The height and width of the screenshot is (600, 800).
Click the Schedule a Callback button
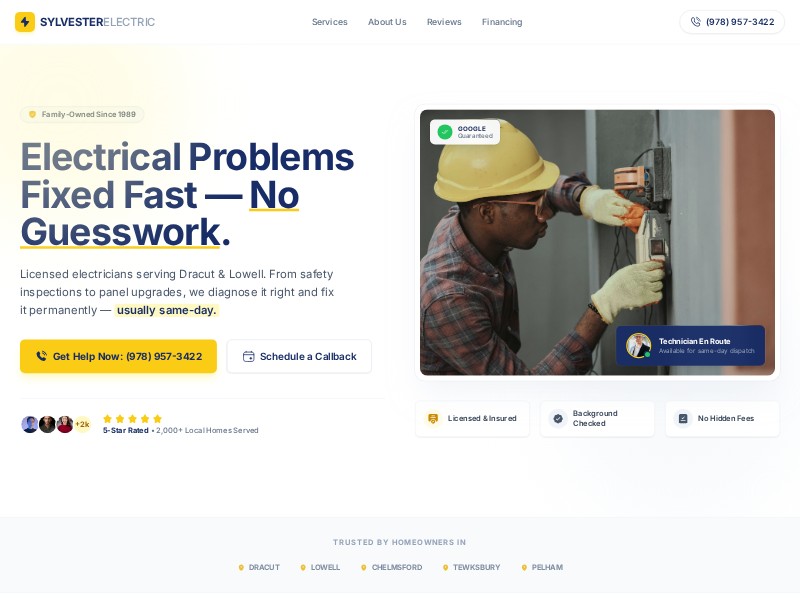[x=299, y=356]
